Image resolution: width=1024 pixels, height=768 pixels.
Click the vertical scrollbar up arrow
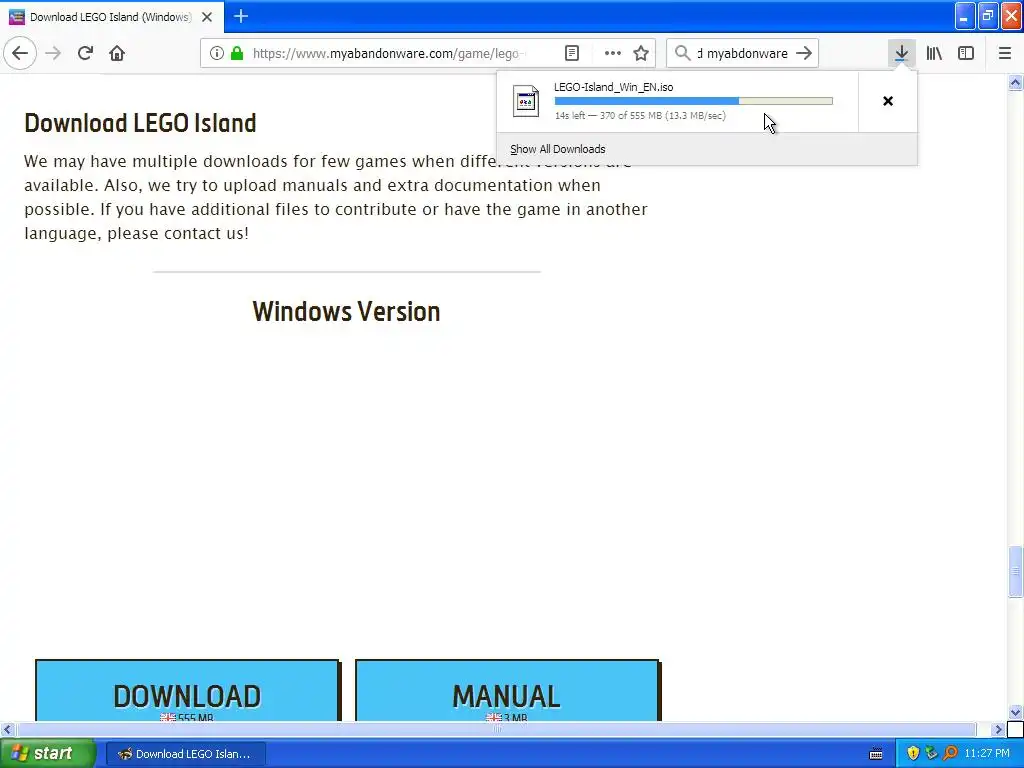[1015, 82]
